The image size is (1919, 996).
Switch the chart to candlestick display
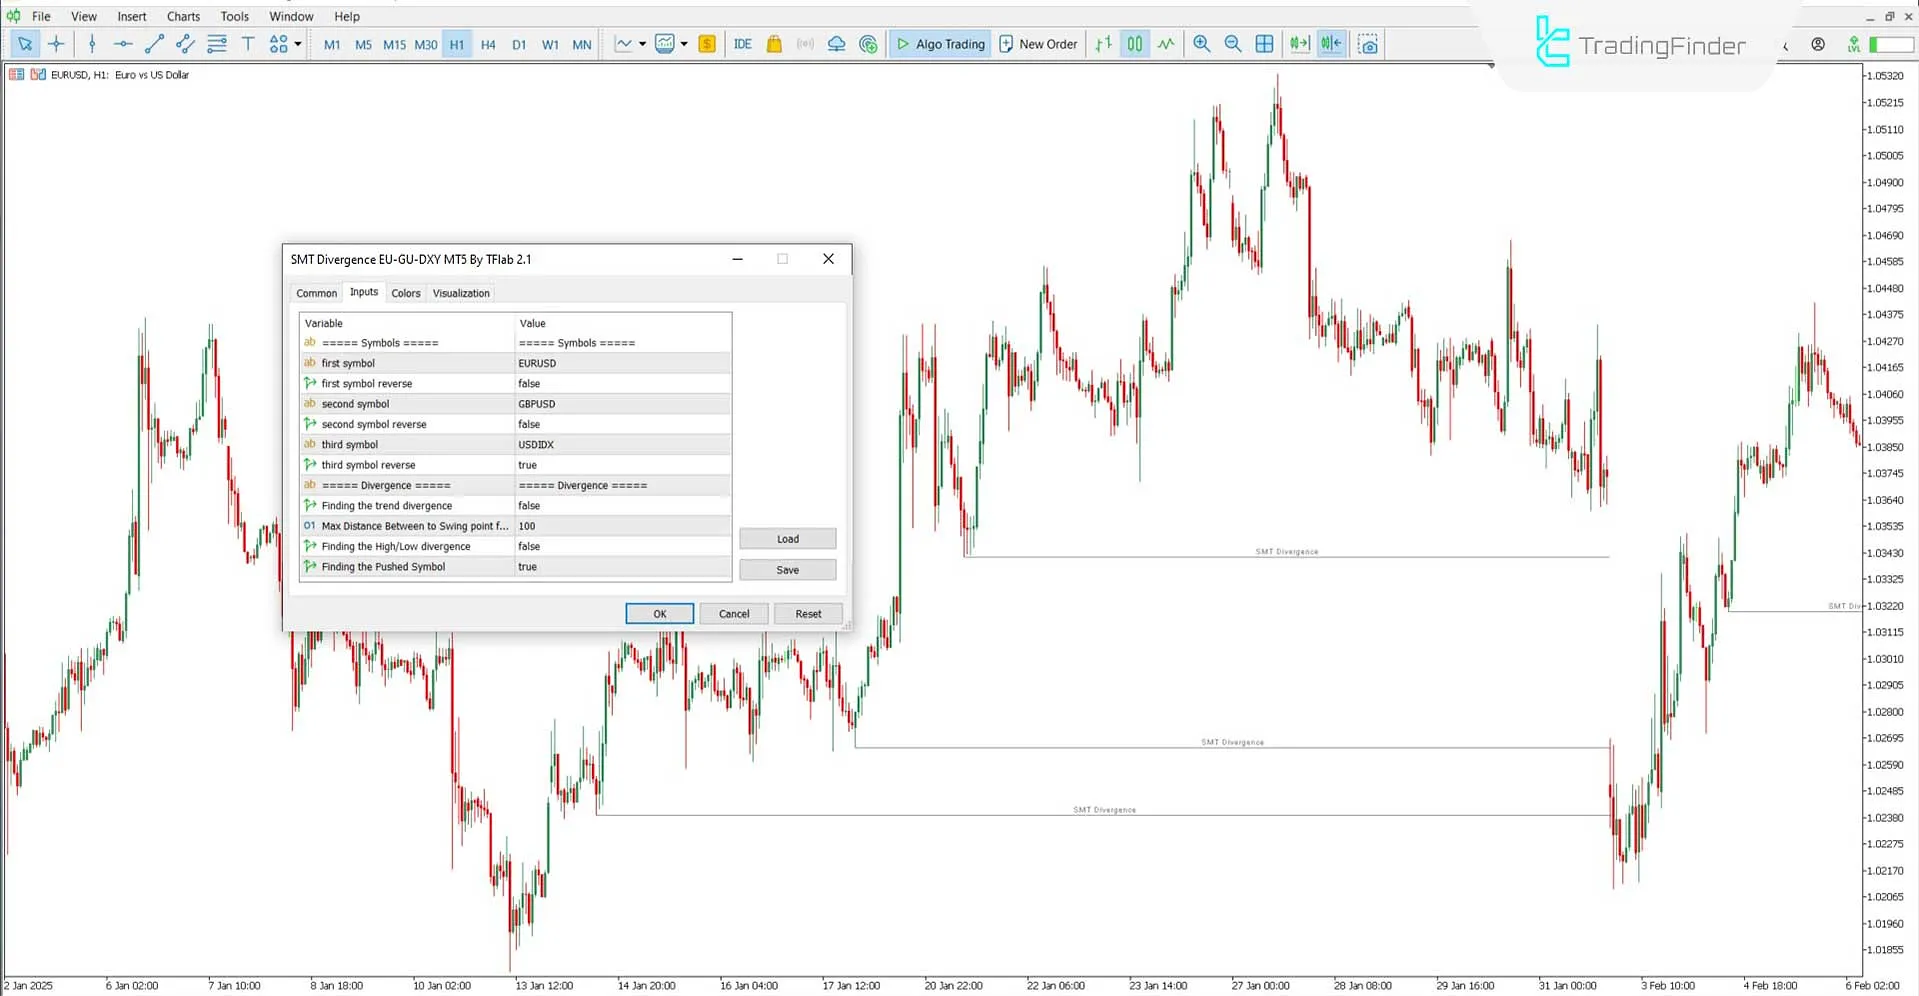(1133, 44)
